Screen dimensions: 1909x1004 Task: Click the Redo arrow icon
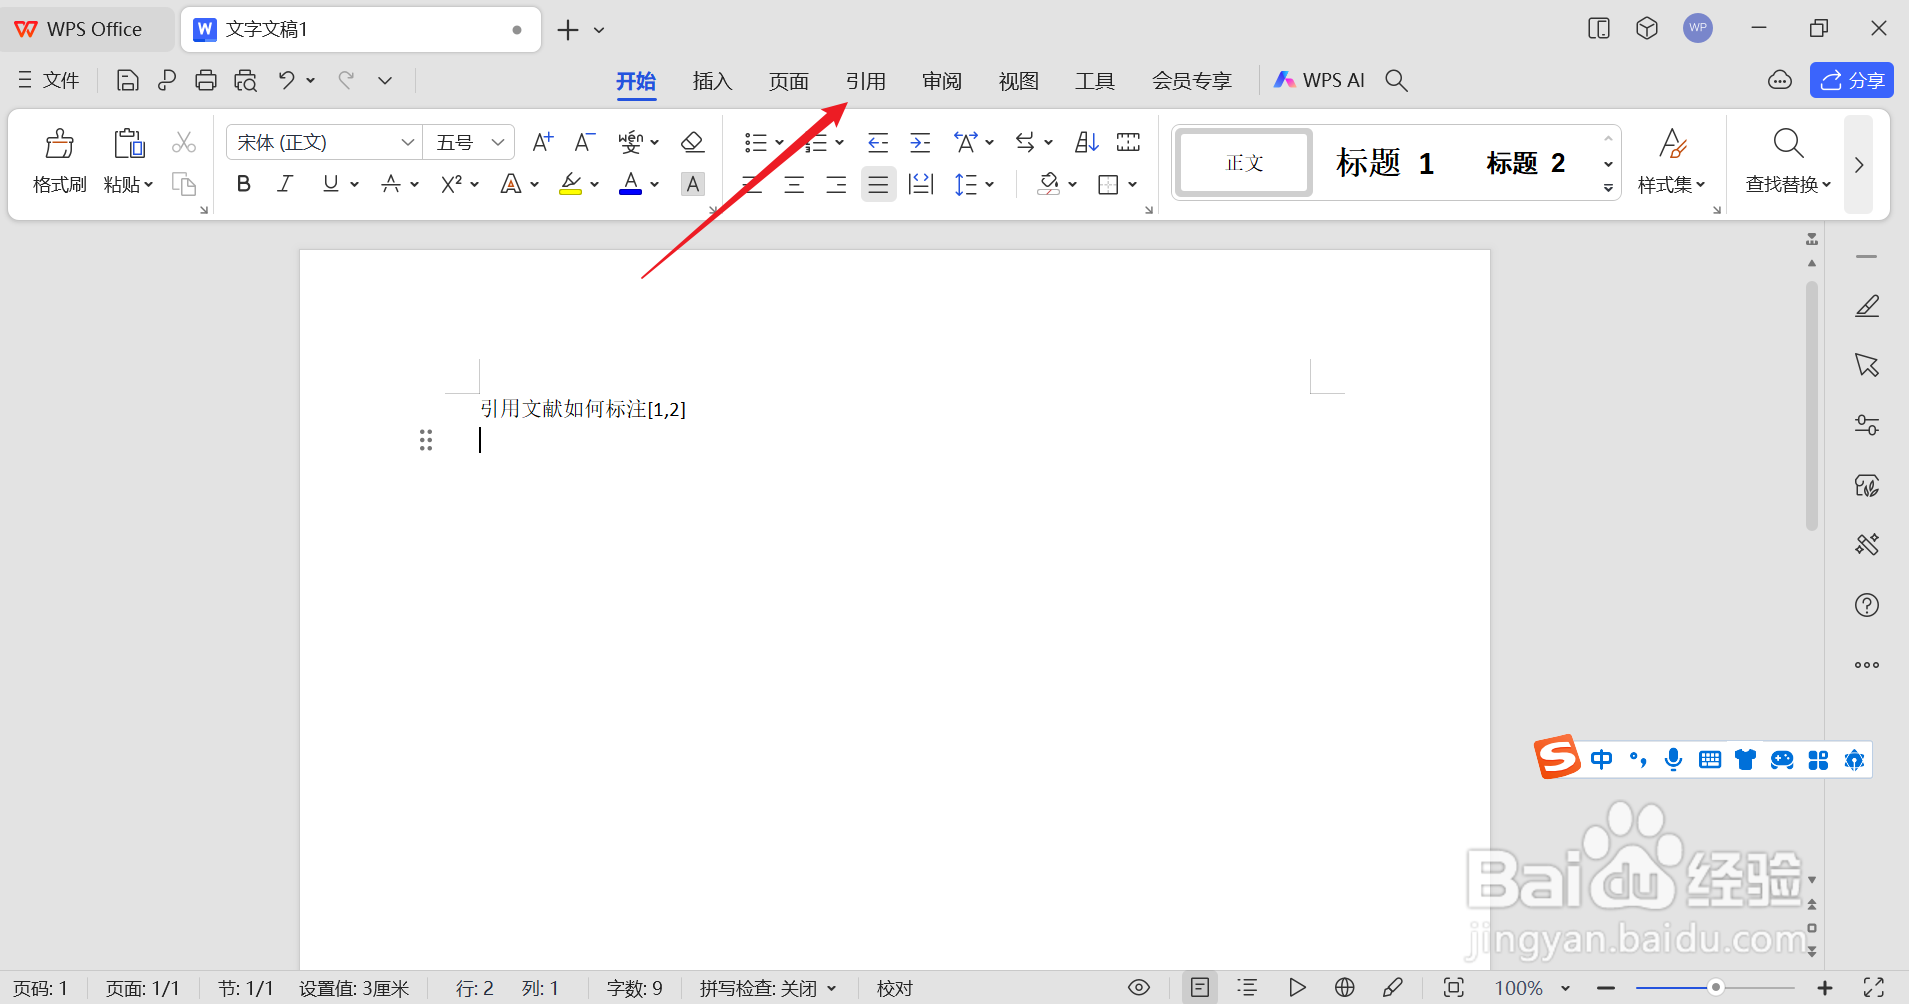click(x=346, y=80)
